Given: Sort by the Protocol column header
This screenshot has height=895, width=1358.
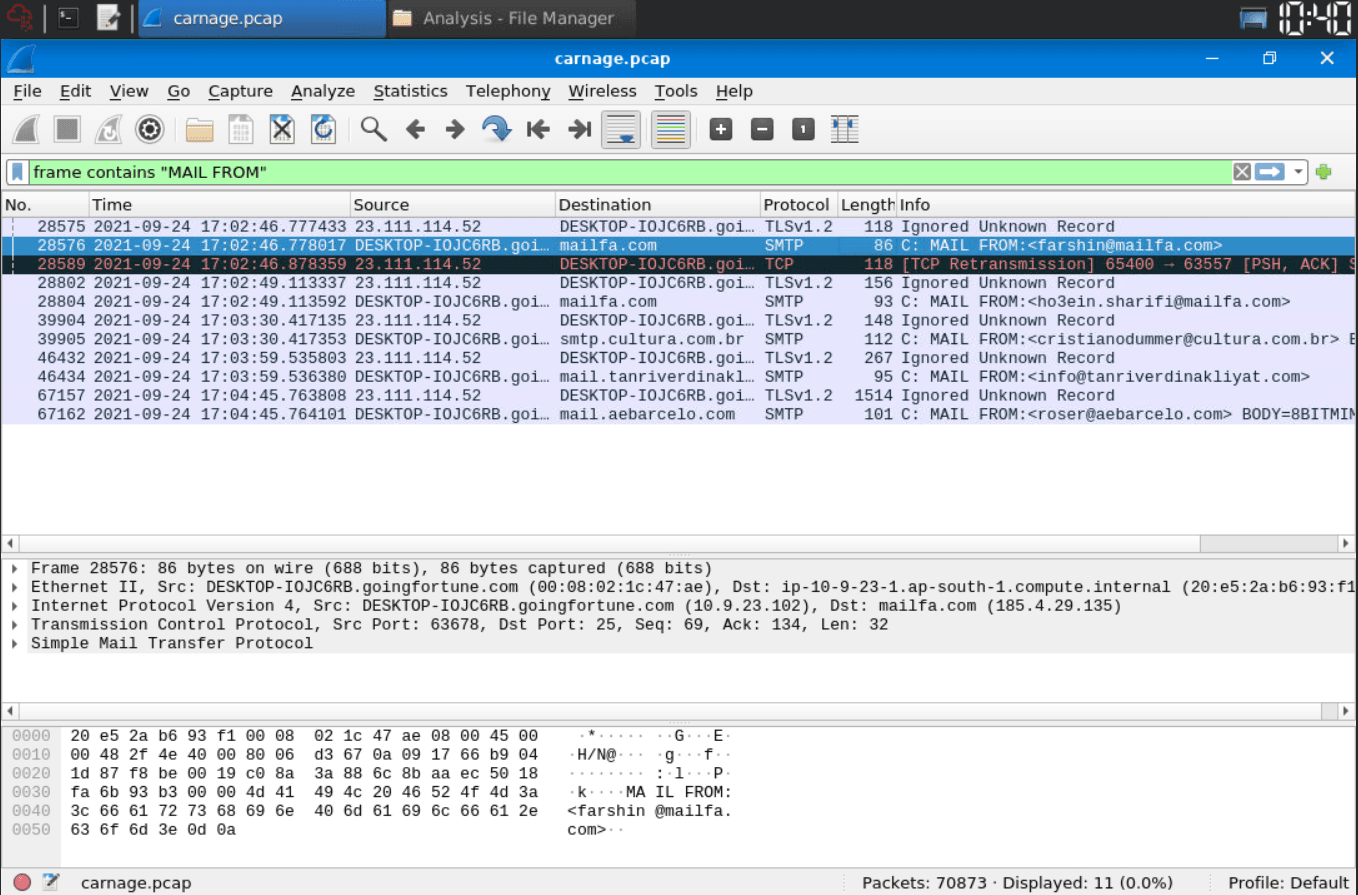Looking at the screenshot, I should (798, 205).
